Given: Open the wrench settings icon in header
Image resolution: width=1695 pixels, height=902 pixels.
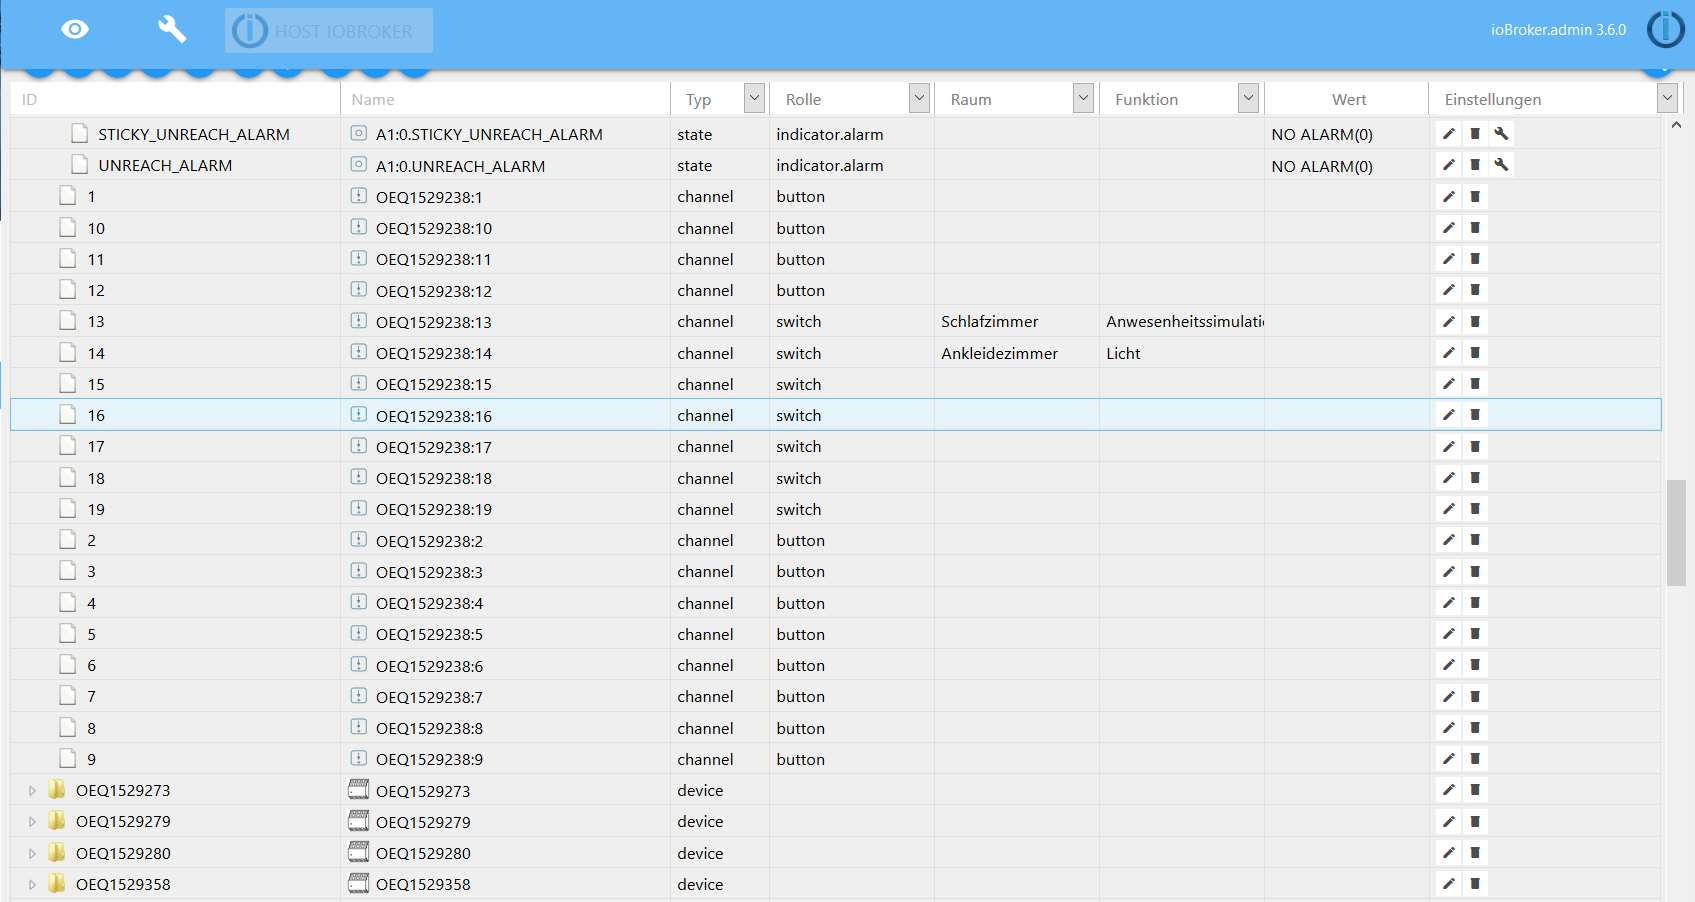Looking at the screenshot, I should pos(172,29).
